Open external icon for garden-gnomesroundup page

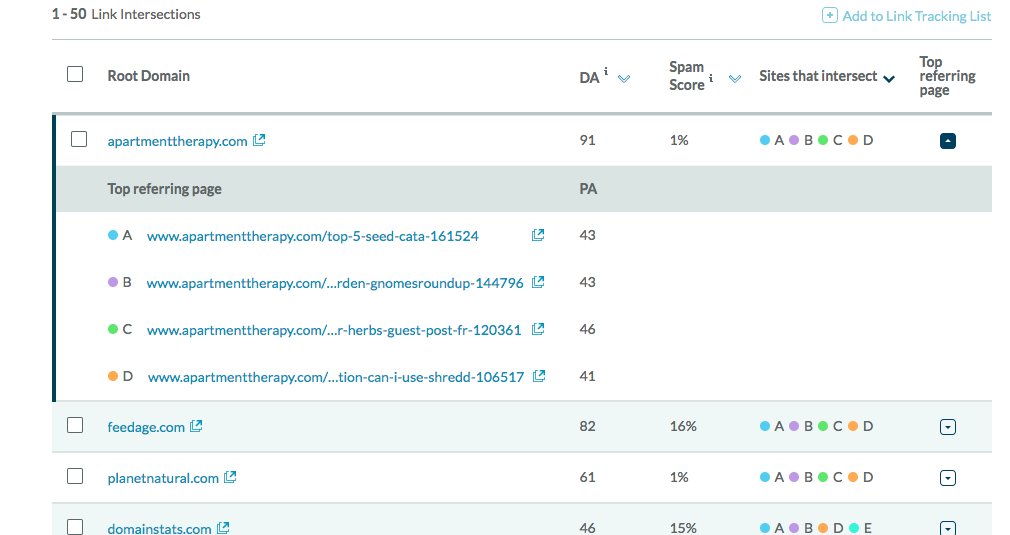click(x=538, y=282)
